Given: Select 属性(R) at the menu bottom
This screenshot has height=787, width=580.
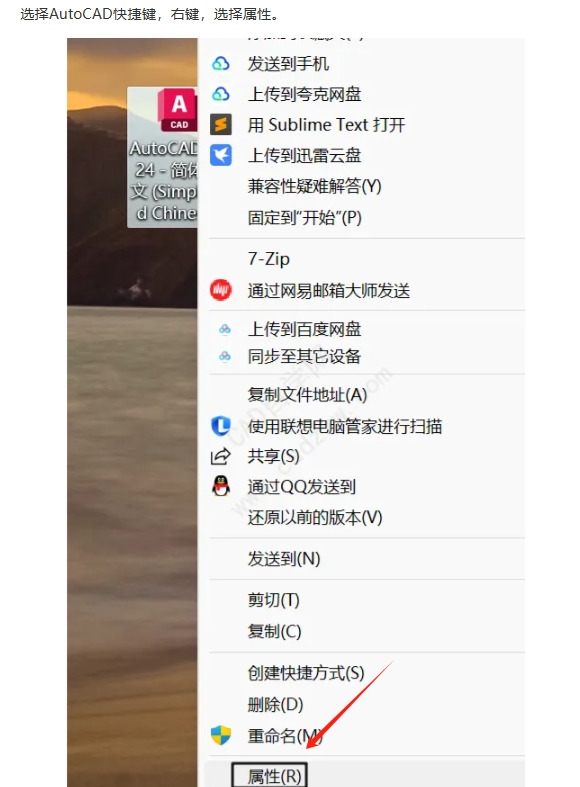Looking at the screenshot, I should tap(274, 776).
